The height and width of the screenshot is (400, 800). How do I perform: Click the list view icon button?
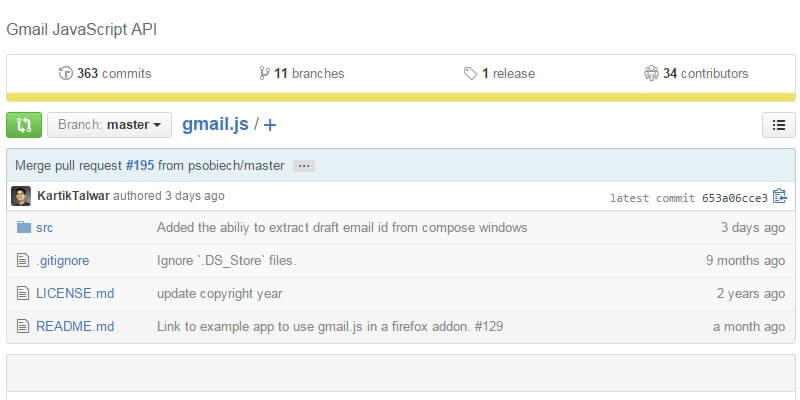[778, 125]
